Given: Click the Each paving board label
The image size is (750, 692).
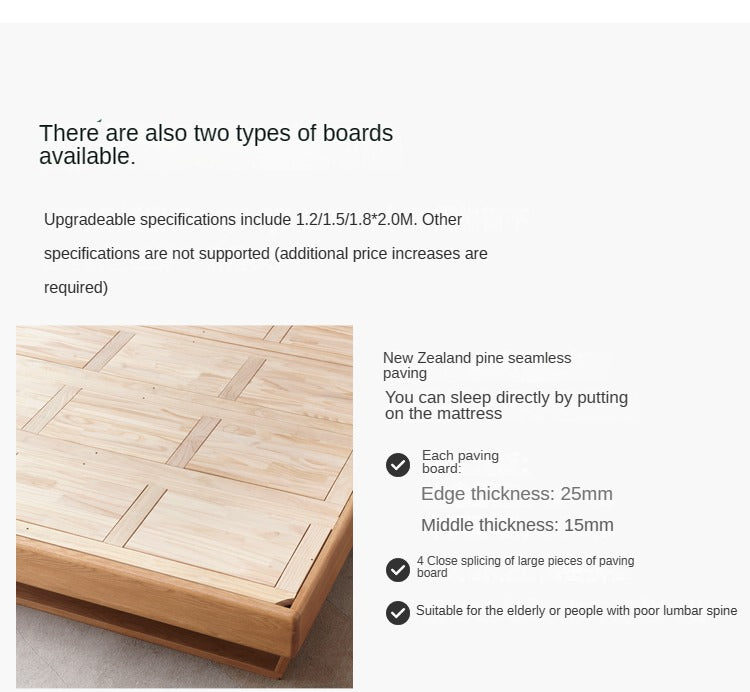Looking at the screenshot, I should (459, 461).
